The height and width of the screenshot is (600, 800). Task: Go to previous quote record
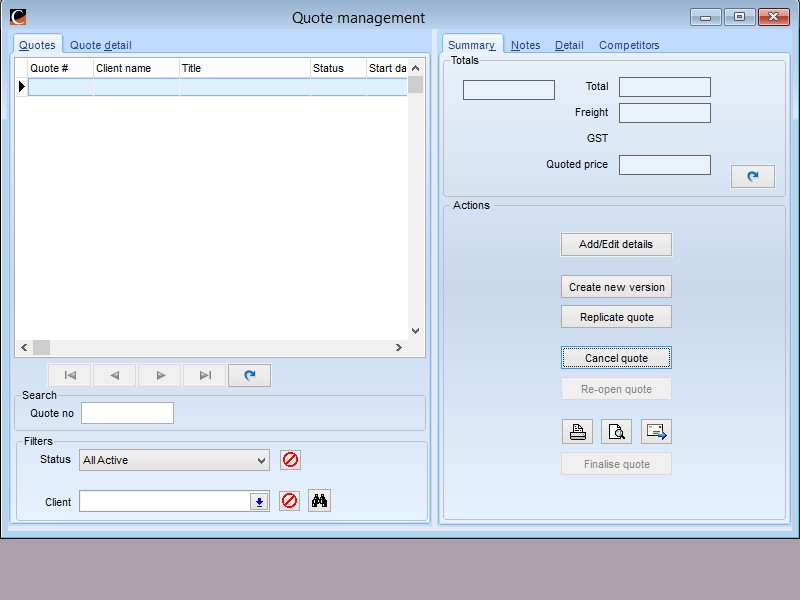coord(115,376)
